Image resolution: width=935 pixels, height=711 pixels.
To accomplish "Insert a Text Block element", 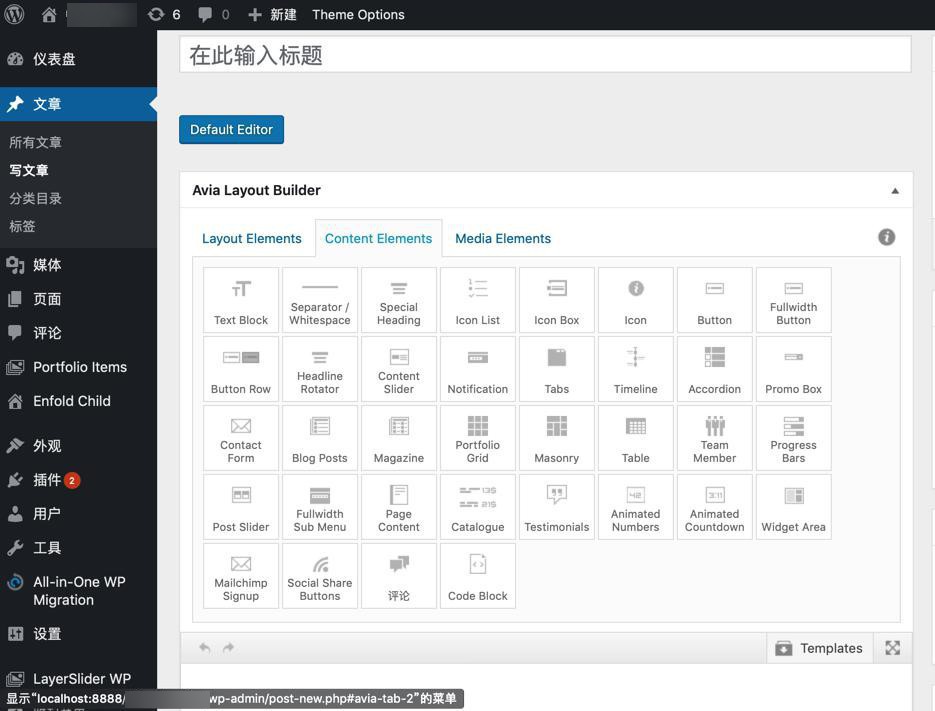I will click(241, 300).
